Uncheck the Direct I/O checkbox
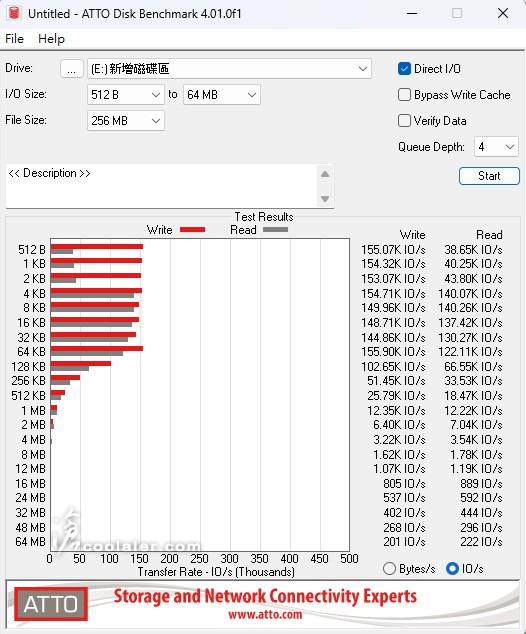The image size is (526, 634). [x=404, y=69]
